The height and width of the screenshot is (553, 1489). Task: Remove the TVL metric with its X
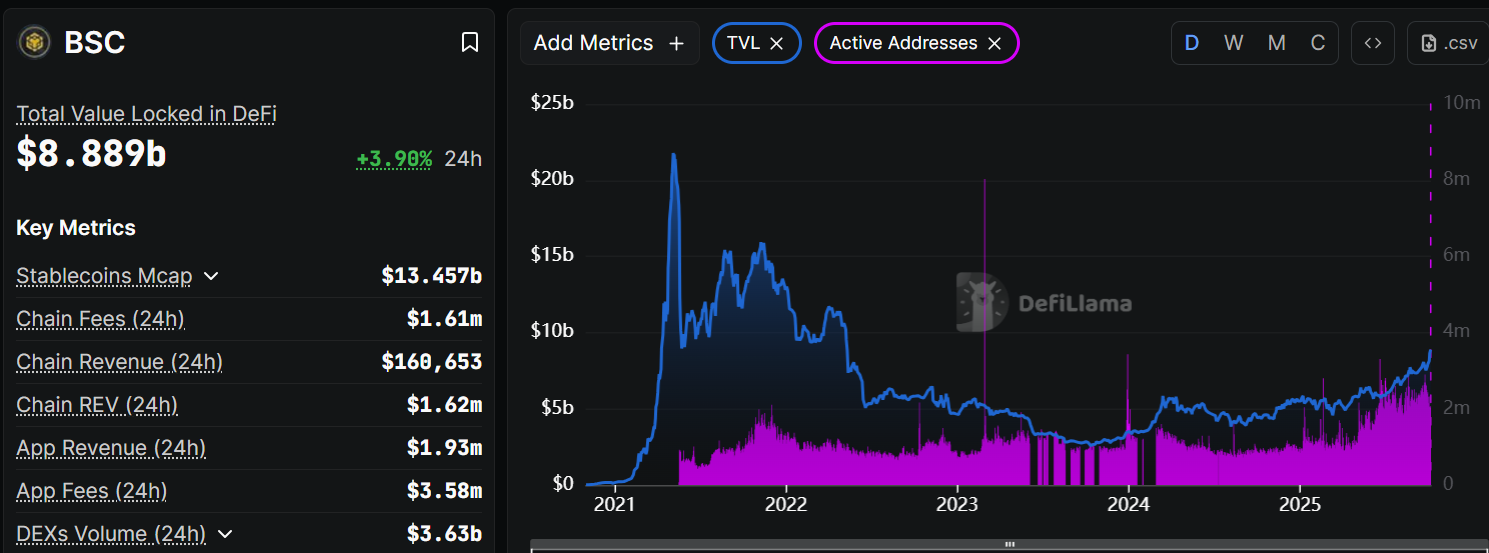coord(776,43)
